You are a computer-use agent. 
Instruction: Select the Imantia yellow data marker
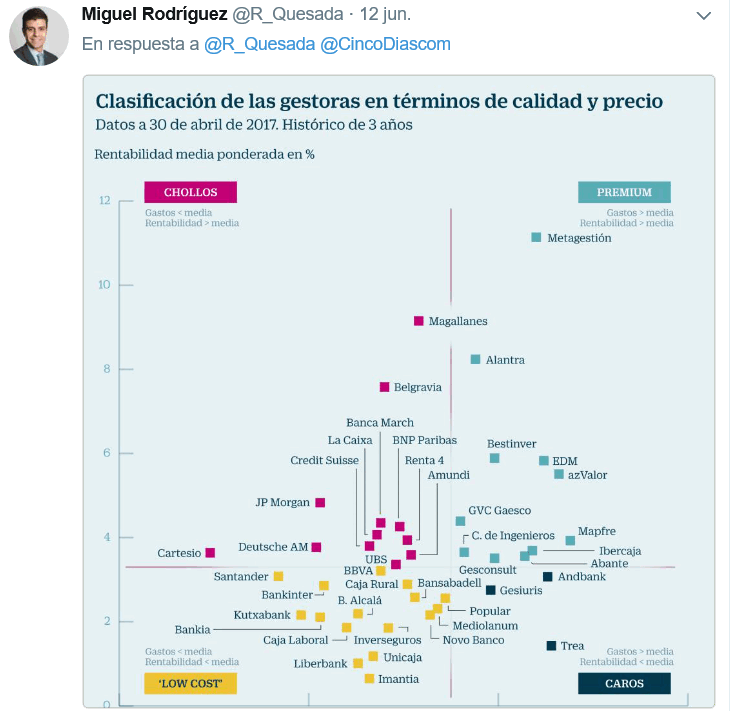pos(369,679)
